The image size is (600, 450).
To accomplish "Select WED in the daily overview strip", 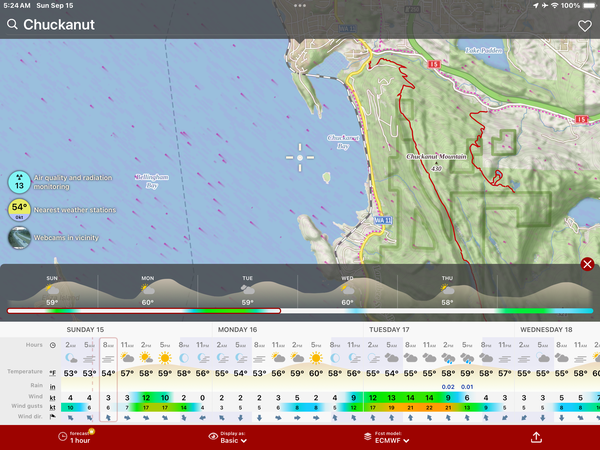I will coord(347,290).
